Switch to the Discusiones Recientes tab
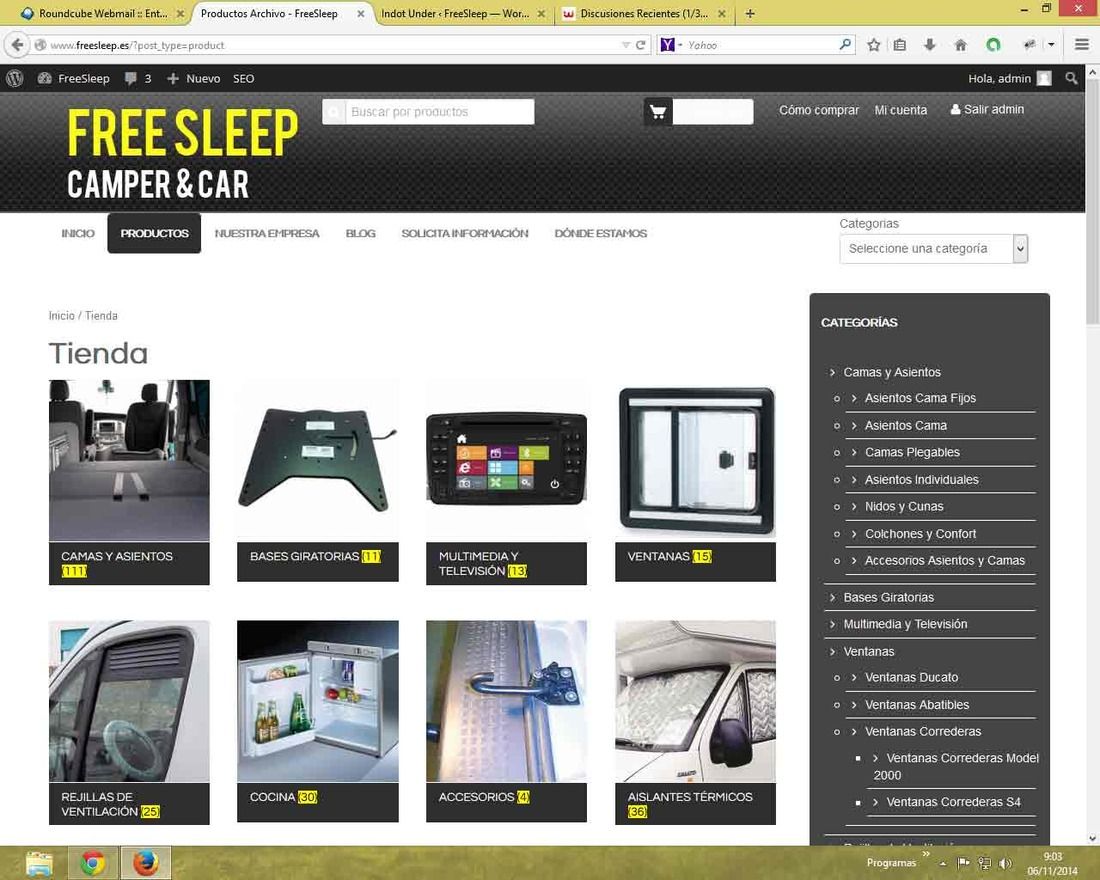Screen dimensions: 1100x880 [643, 13]
